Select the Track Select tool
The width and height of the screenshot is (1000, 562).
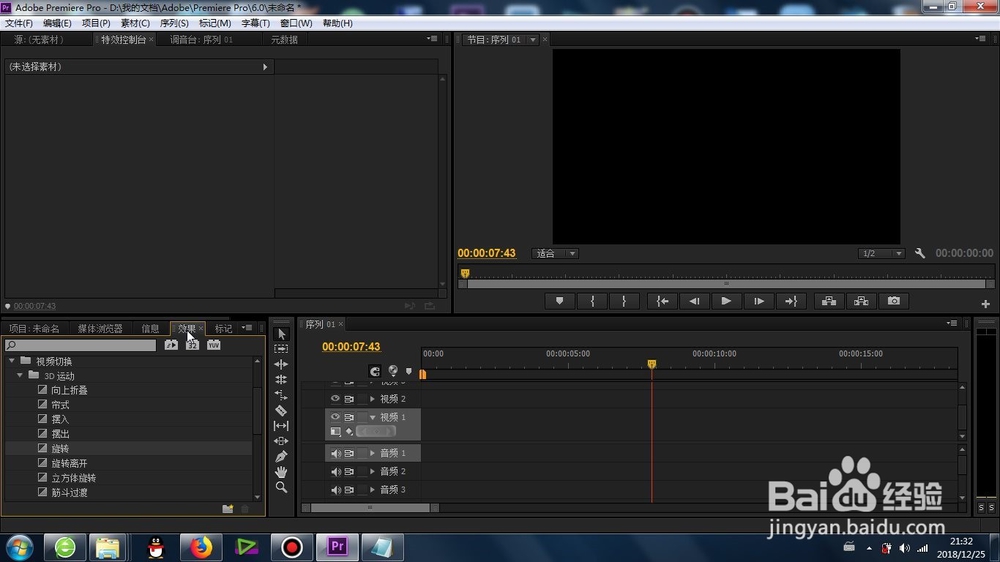281,349
